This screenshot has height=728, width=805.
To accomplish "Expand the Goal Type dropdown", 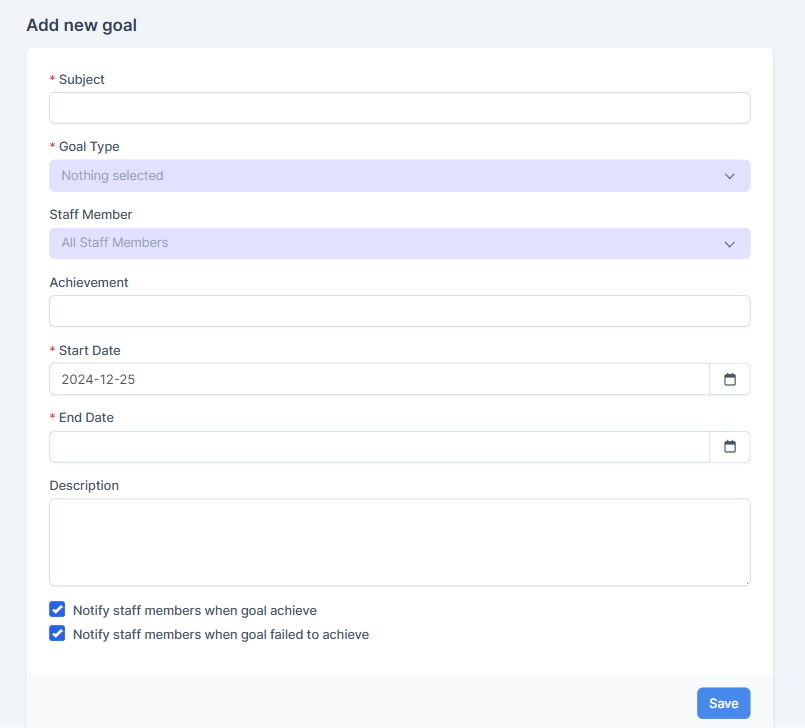I will click(399, 176).
